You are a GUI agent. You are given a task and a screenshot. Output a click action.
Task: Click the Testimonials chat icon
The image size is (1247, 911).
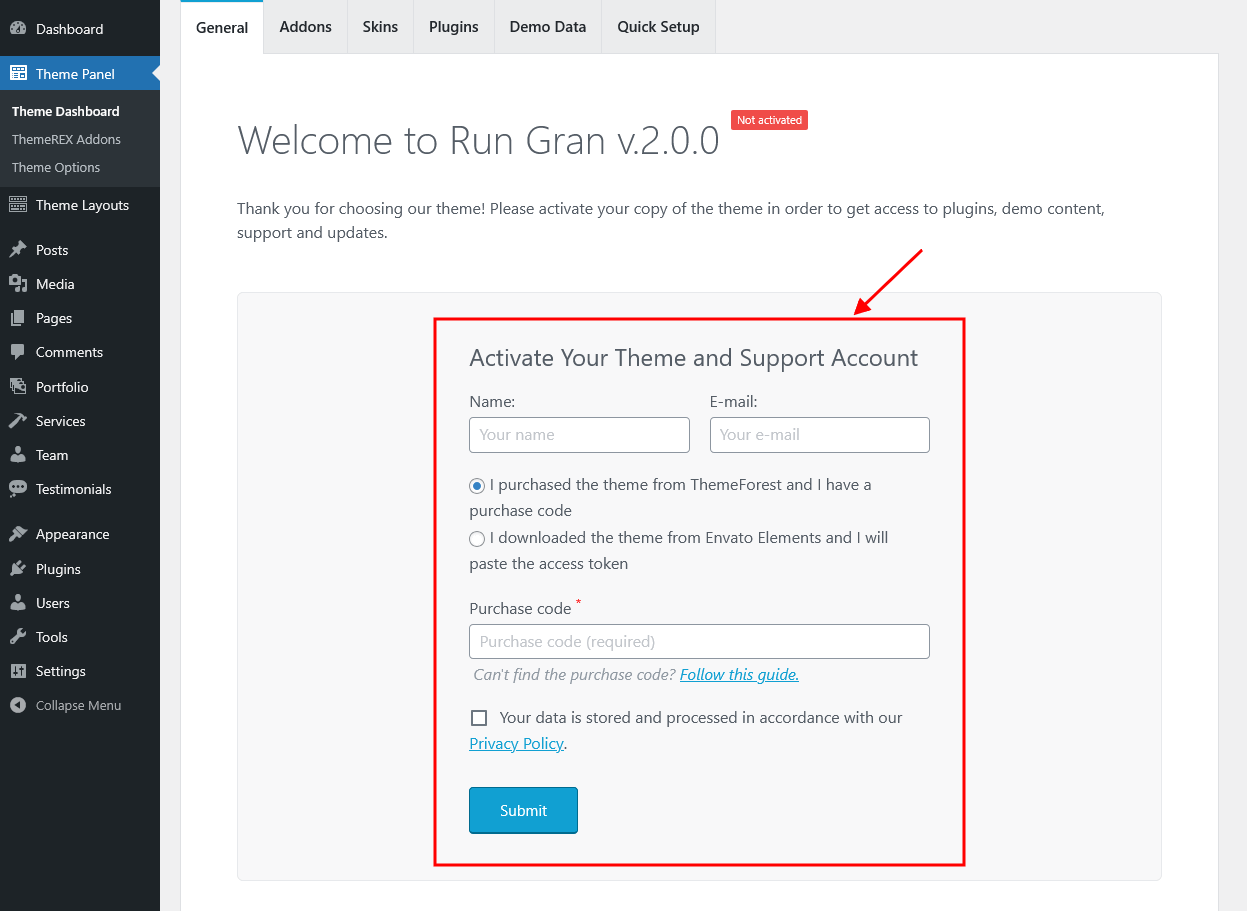point(18,489)
